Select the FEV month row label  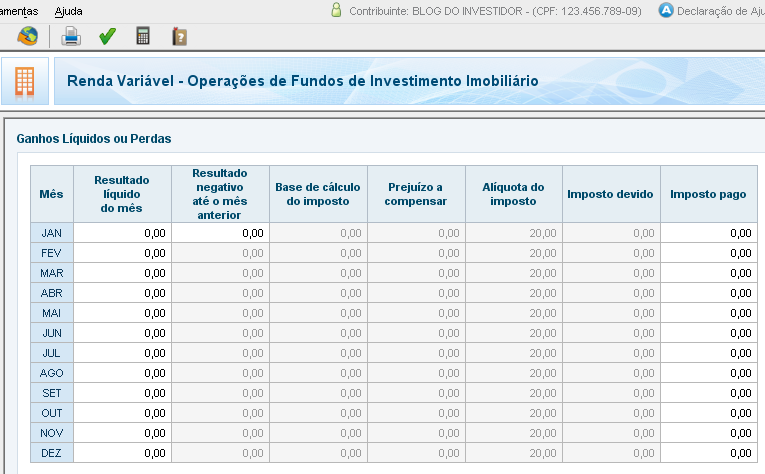pos(52,253)
